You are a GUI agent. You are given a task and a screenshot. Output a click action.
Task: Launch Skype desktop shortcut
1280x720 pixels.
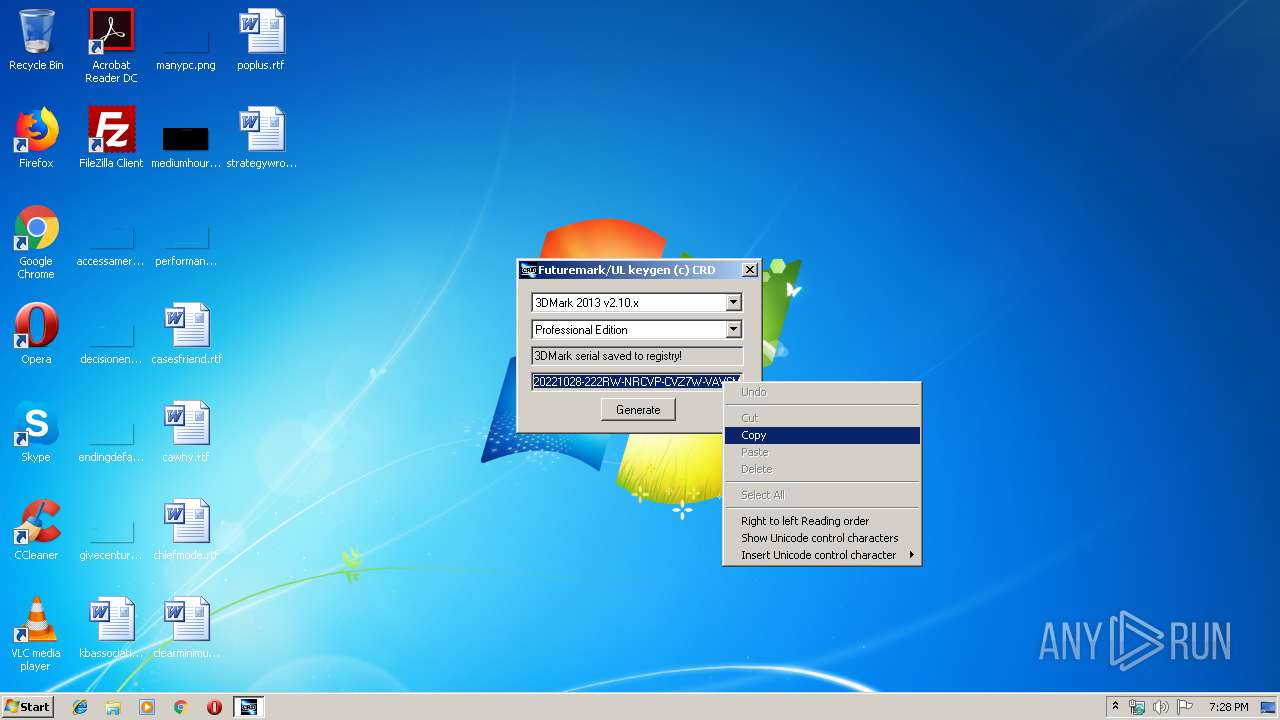(x=36, y=432)
